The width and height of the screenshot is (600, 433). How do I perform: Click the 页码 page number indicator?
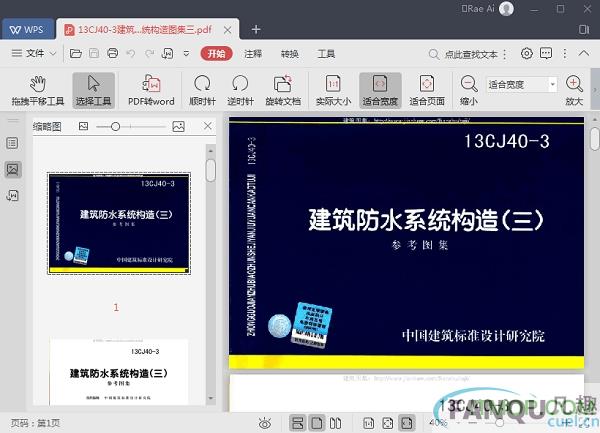click(35, 423)
